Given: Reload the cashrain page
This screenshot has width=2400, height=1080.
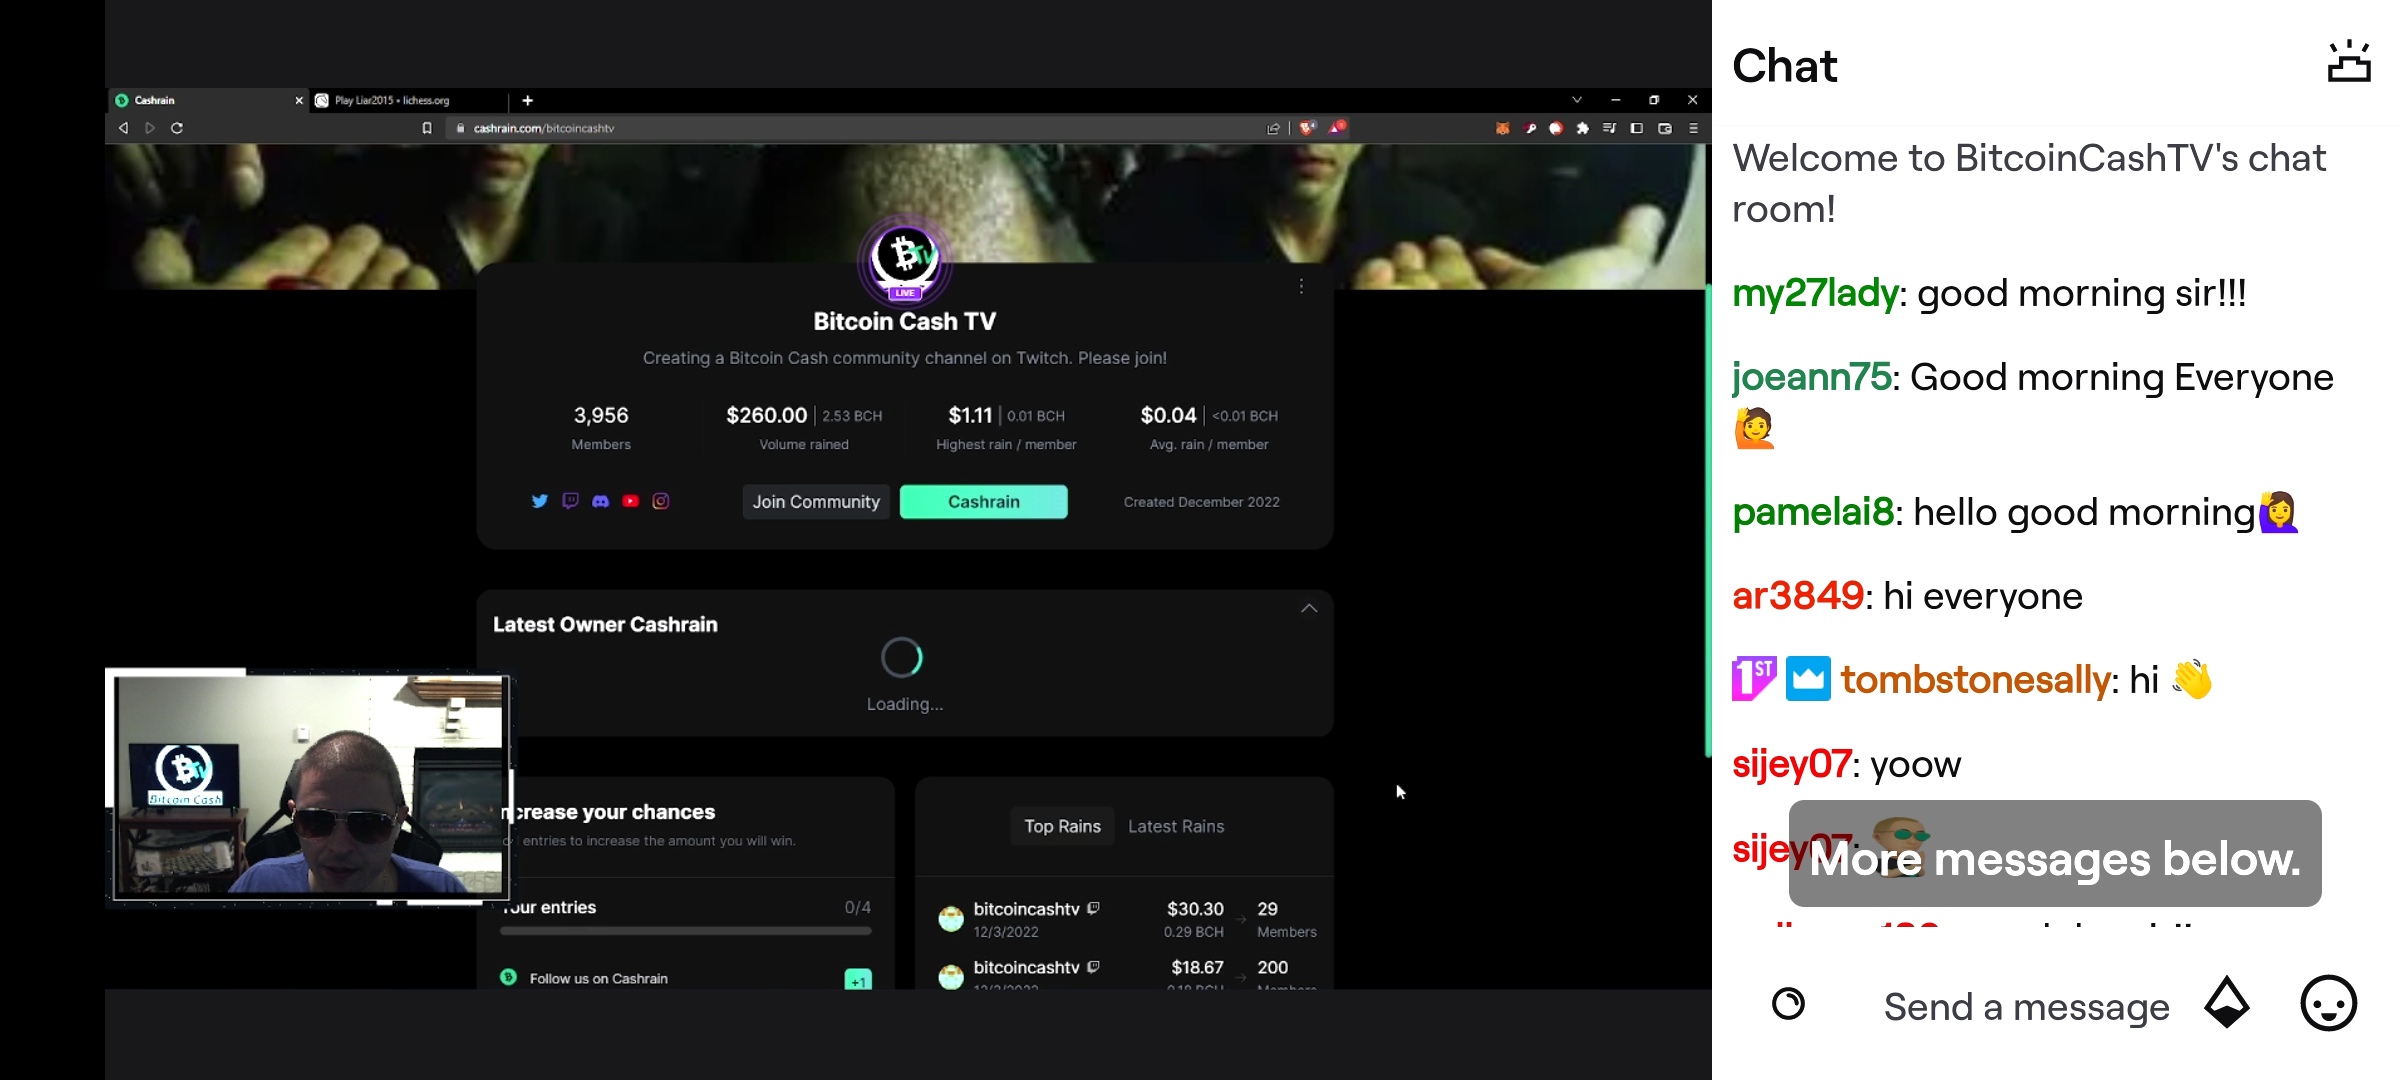Looking at the screenshot, I should [x=177, y=128].
